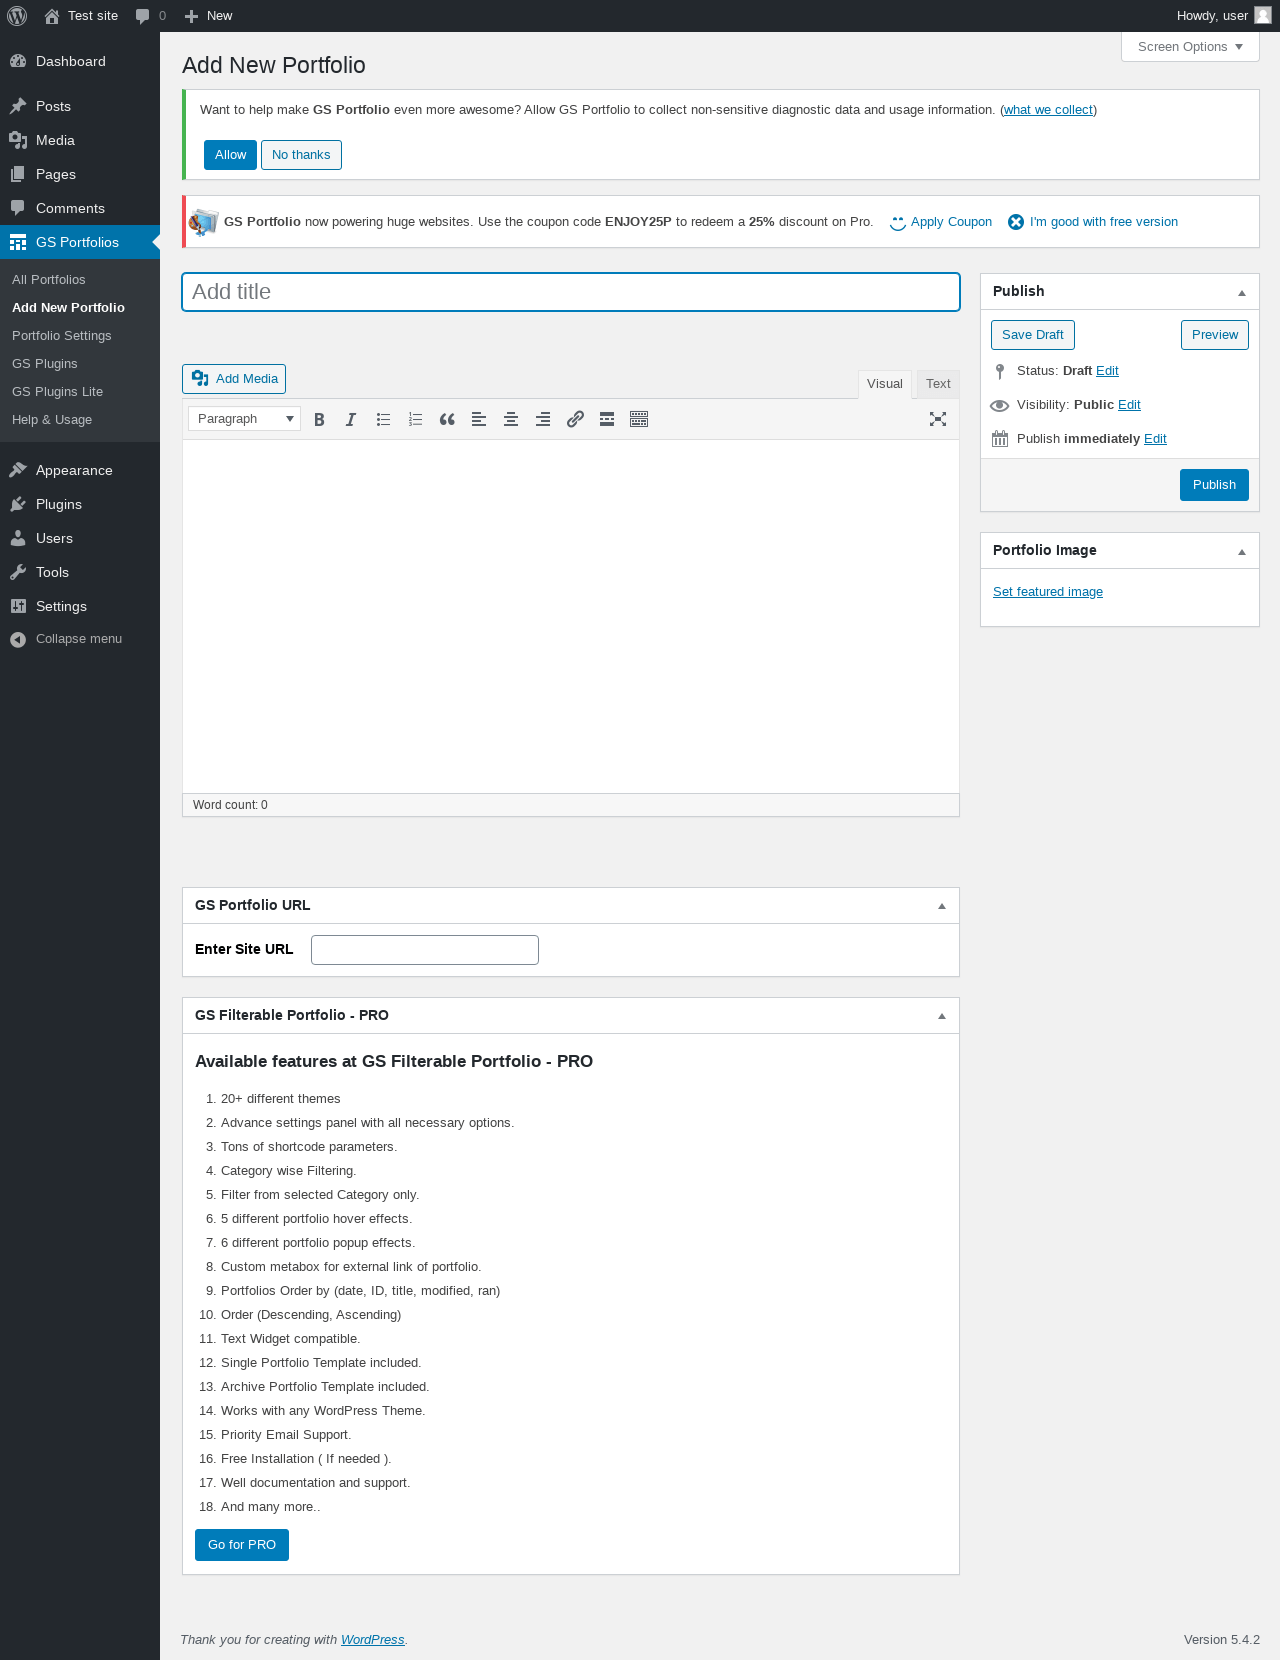Open Portfolio Settings submenu item
Image resolution: width=1280 pixels, height=1660 pixels.
pyautogui.click(x=62, y=336)
